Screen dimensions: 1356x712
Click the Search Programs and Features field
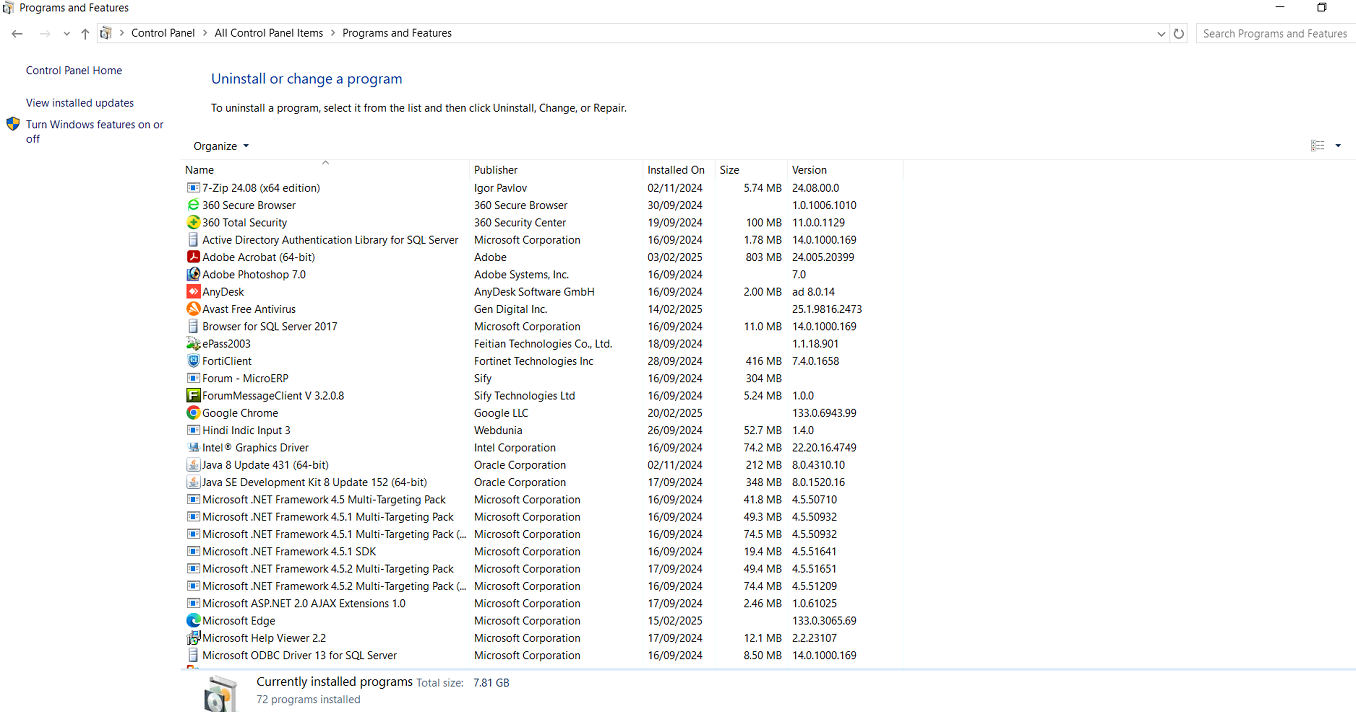coord(1275,33)
